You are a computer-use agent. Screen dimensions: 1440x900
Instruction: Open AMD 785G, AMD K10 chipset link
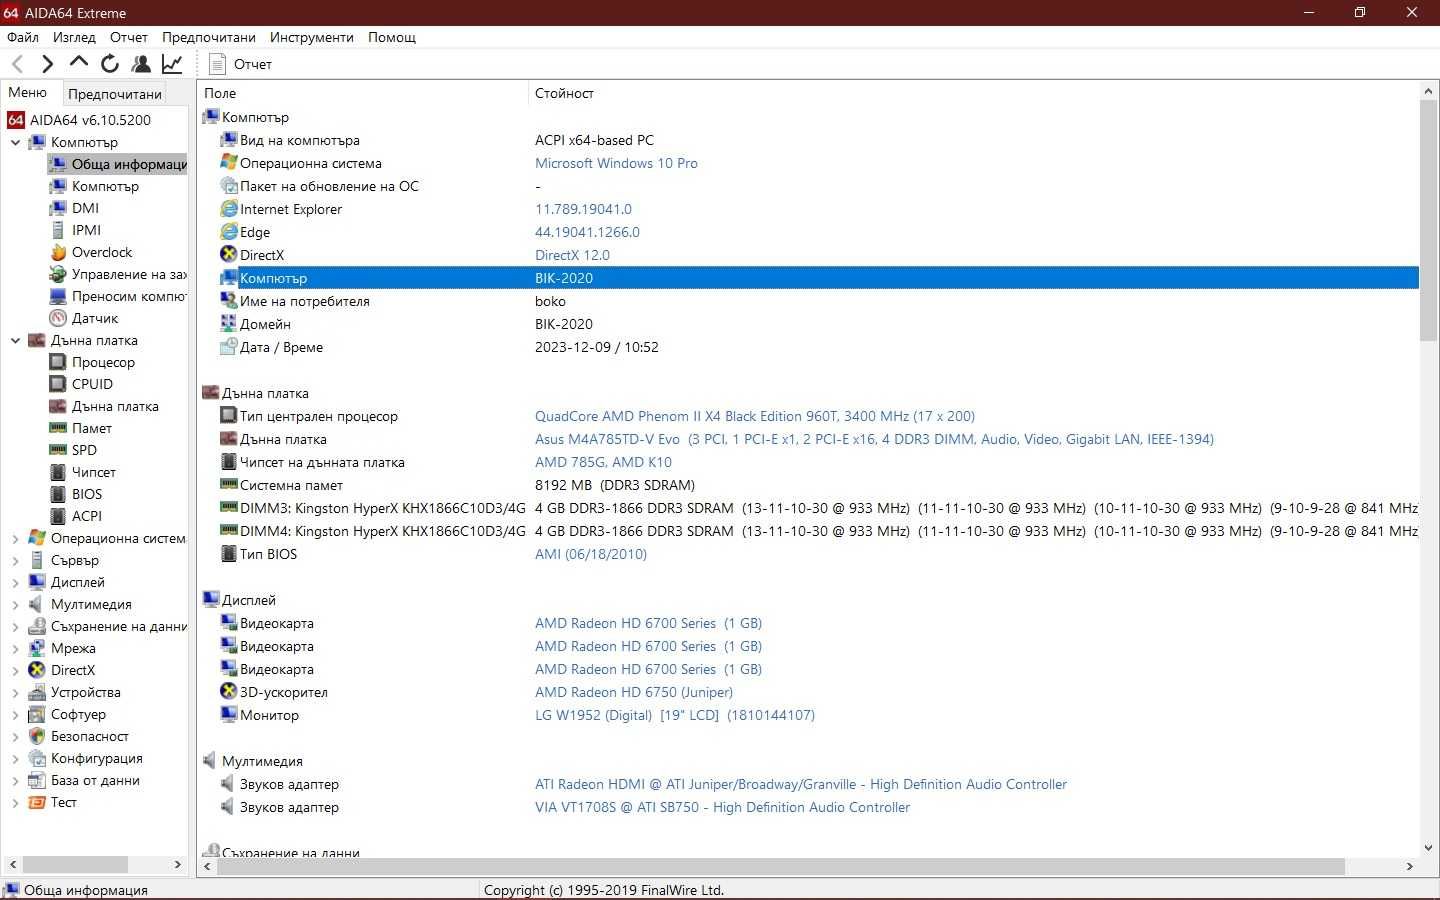click(x=603, y=462)
